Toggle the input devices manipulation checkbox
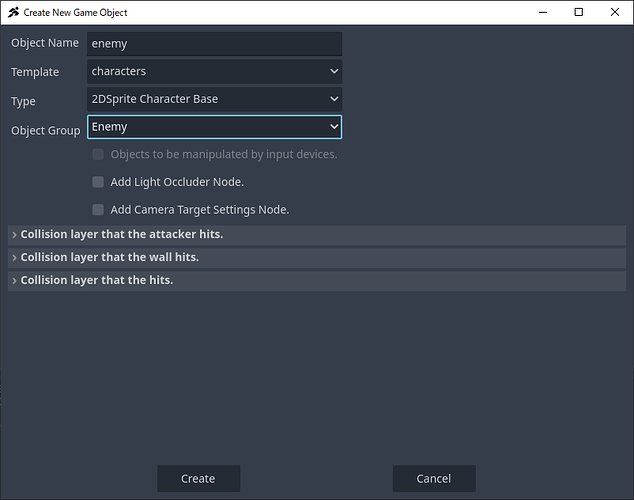The height and width of the screenshot is (500, 634). (98, 155)
